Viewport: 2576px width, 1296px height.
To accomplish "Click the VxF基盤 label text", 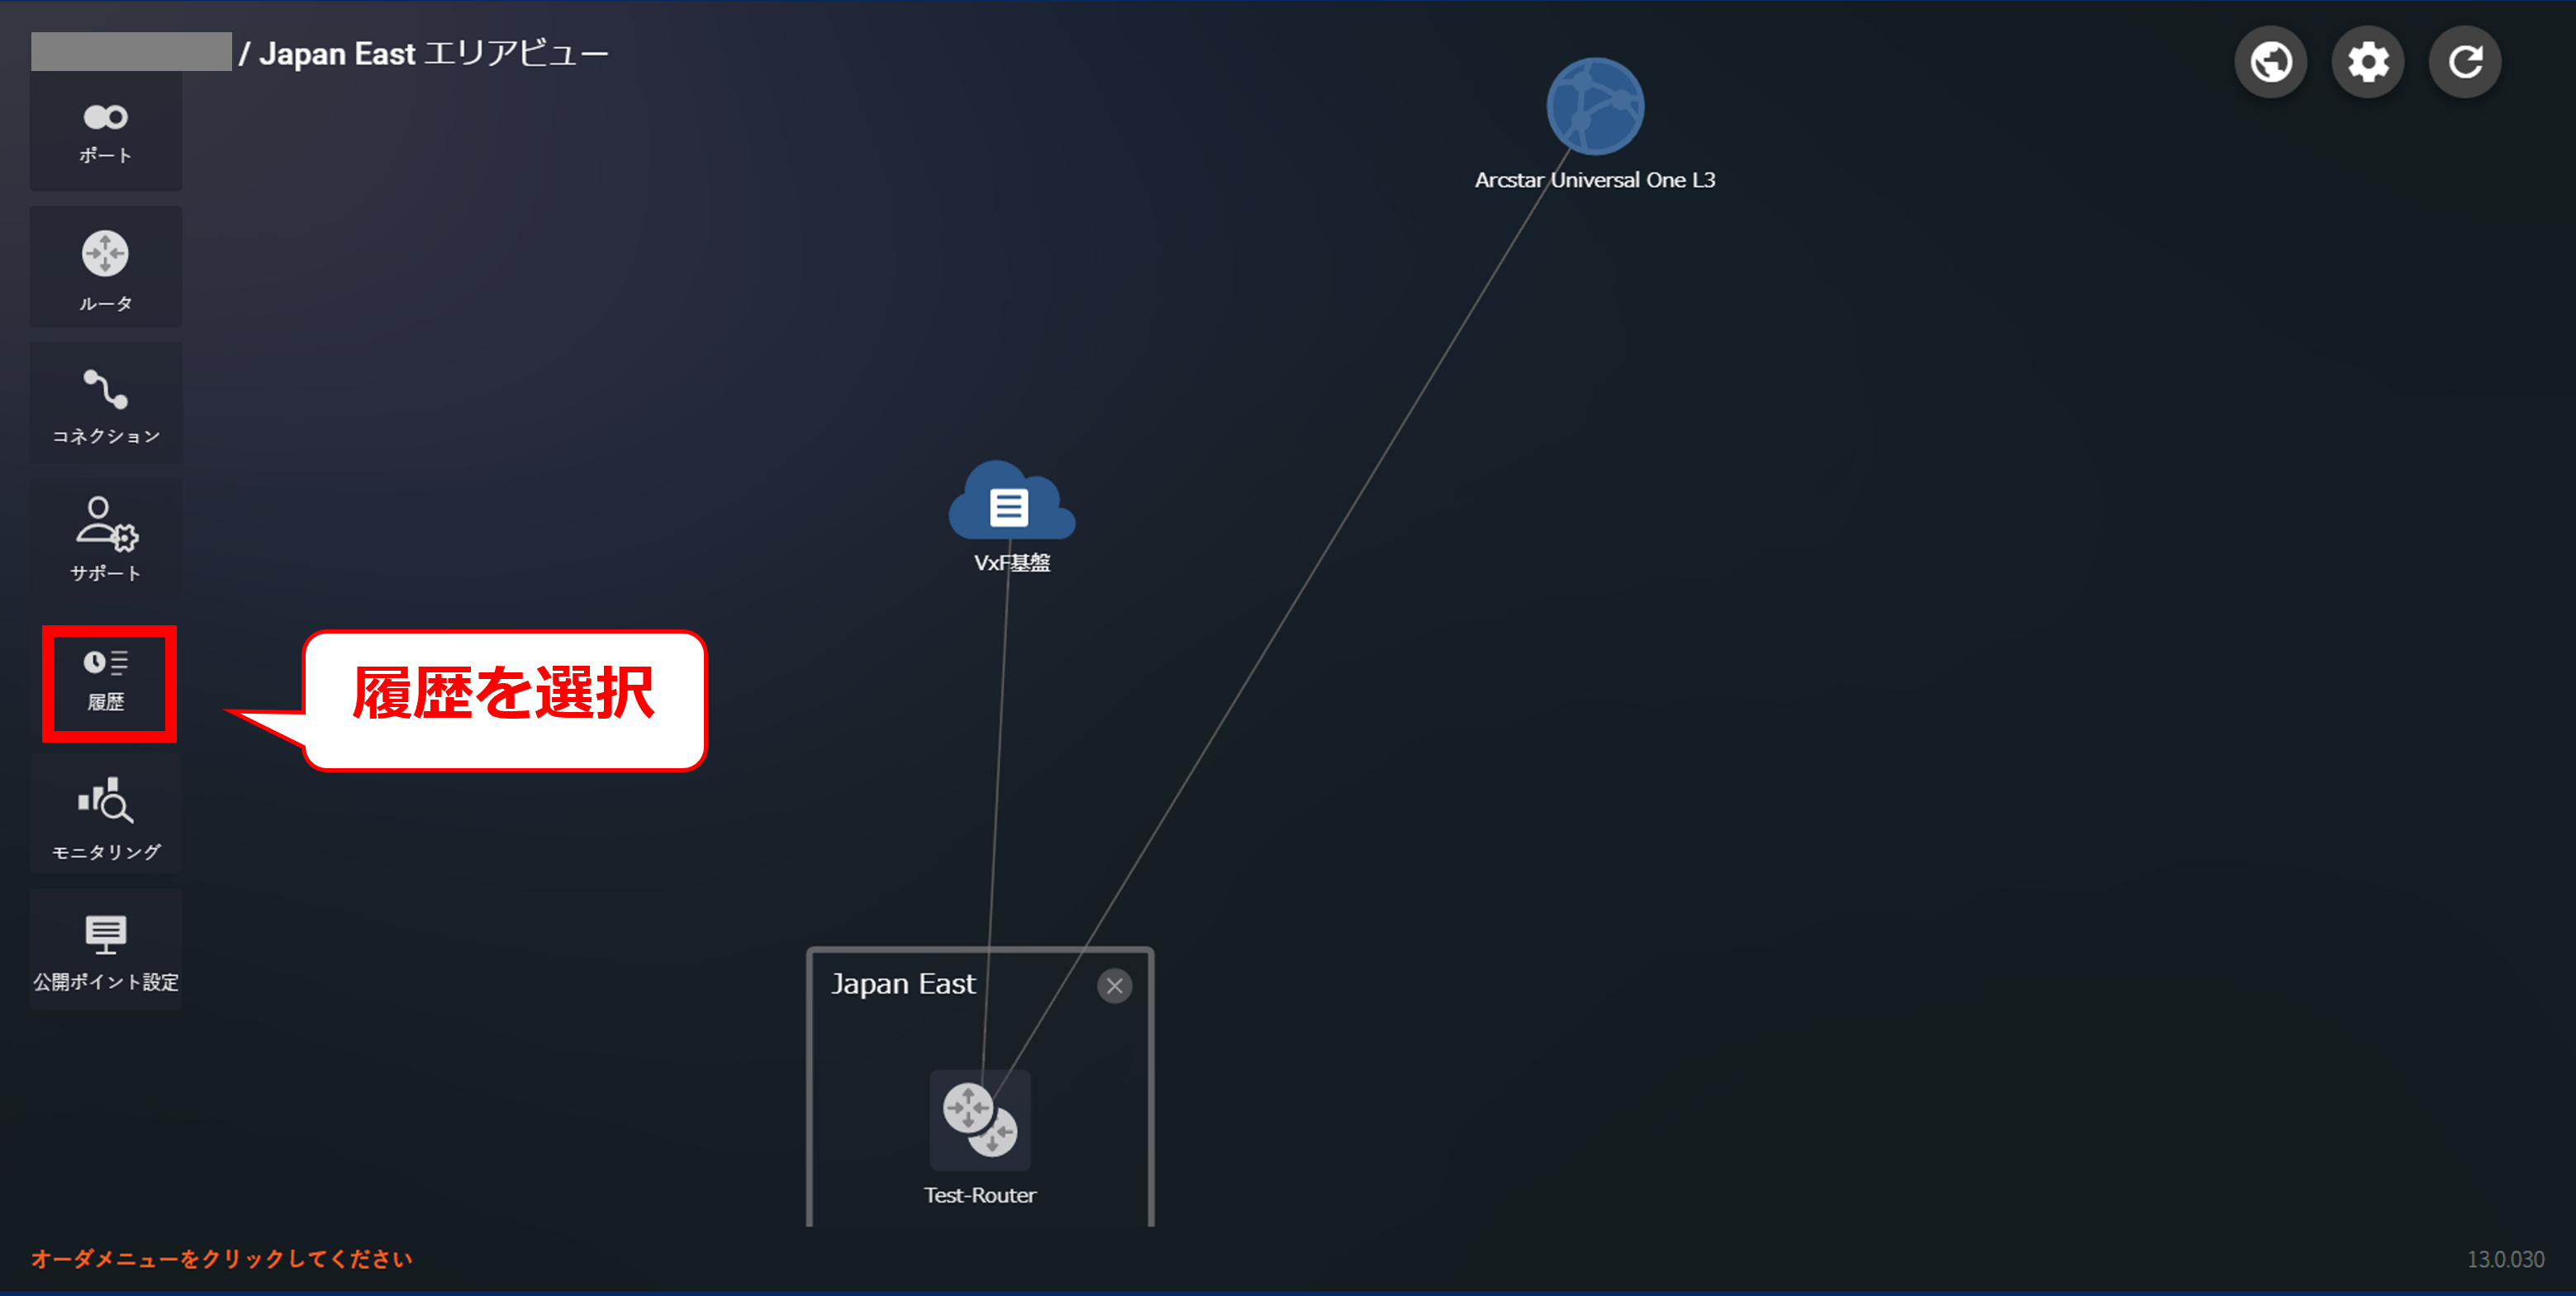I will (x=1011, y=563).
